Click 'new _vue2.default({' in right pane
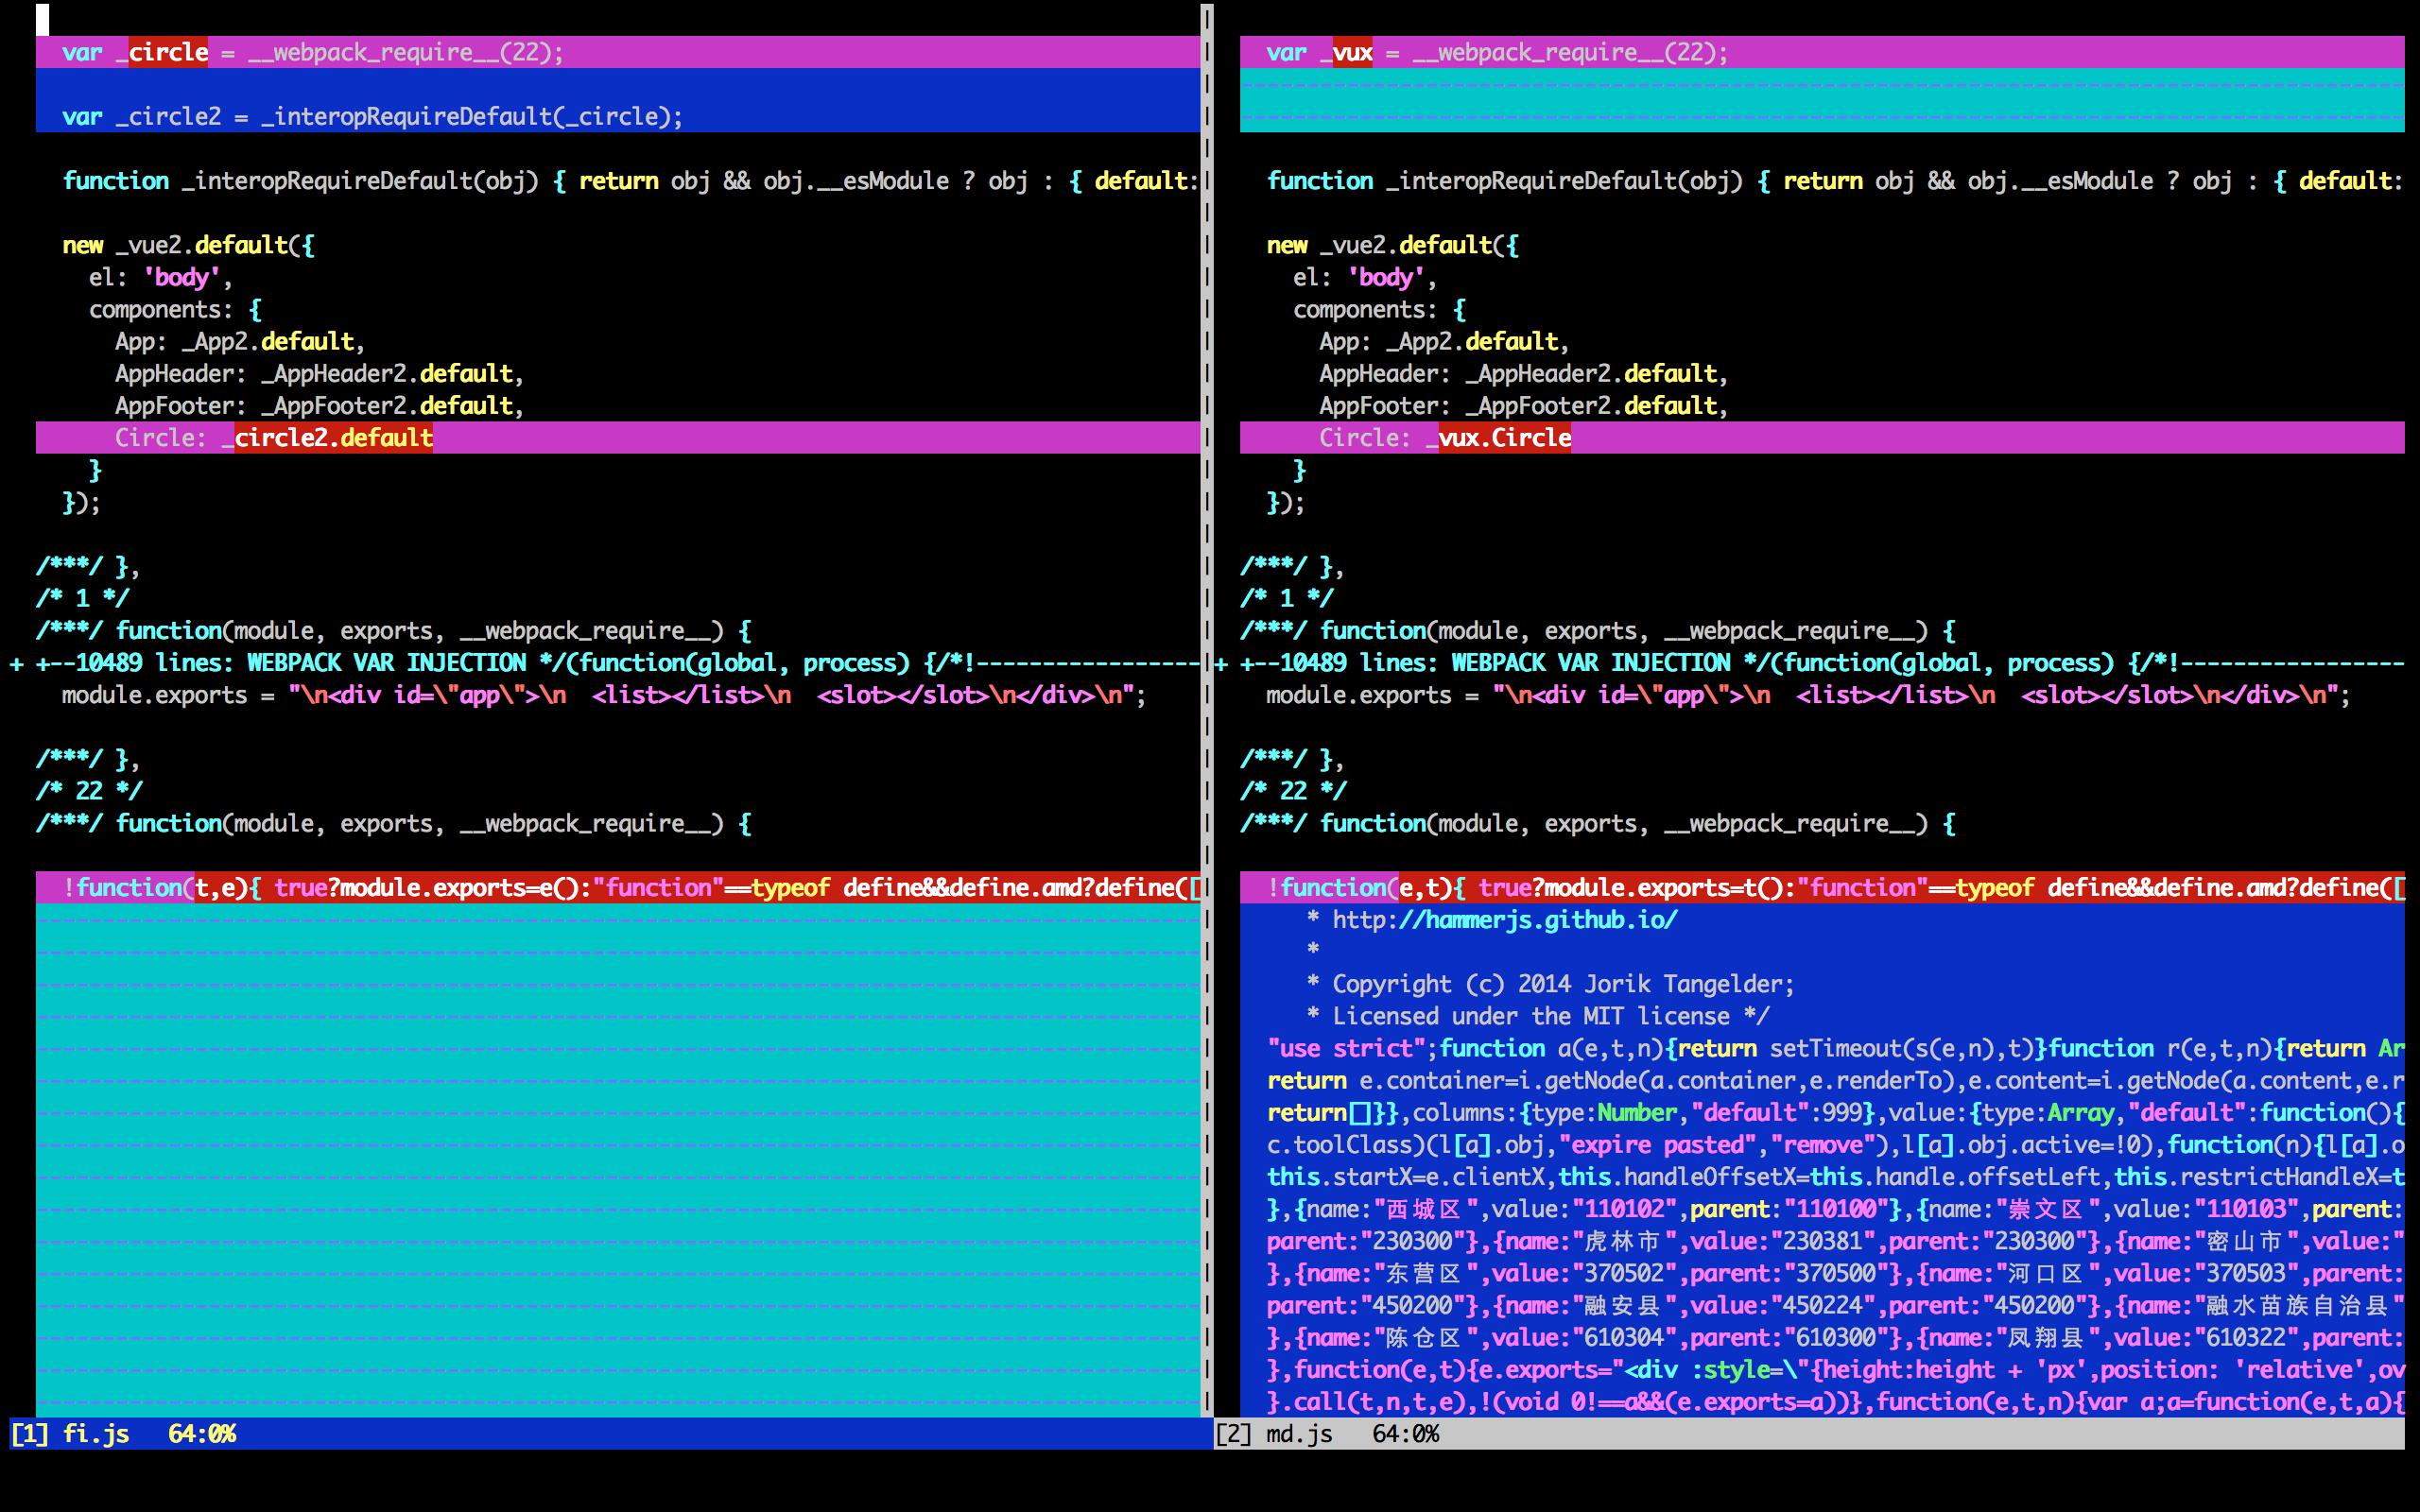 [1392, 245]
